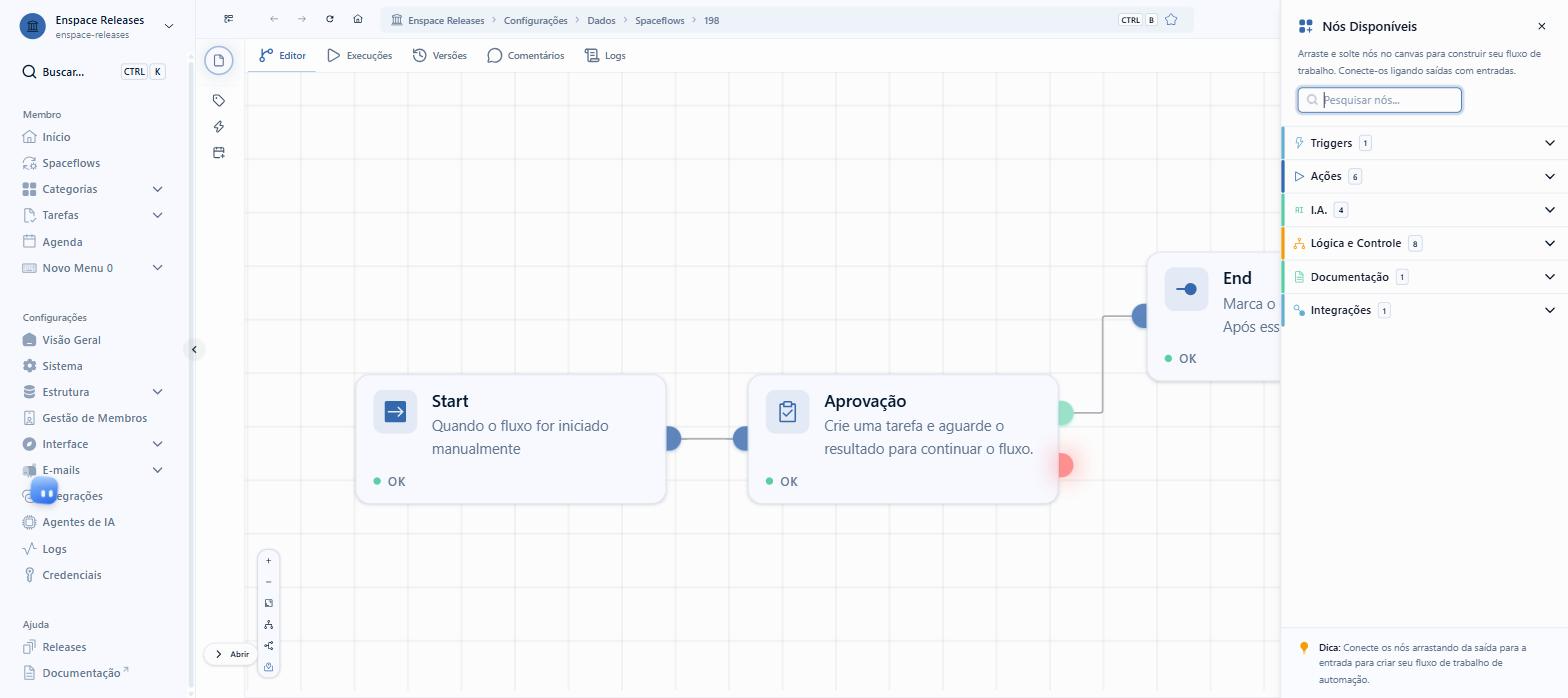The width and height of the screenshot is (1568, 698).
Task: Click the Enspace Releases workspace logo
Action: (33, 26)
